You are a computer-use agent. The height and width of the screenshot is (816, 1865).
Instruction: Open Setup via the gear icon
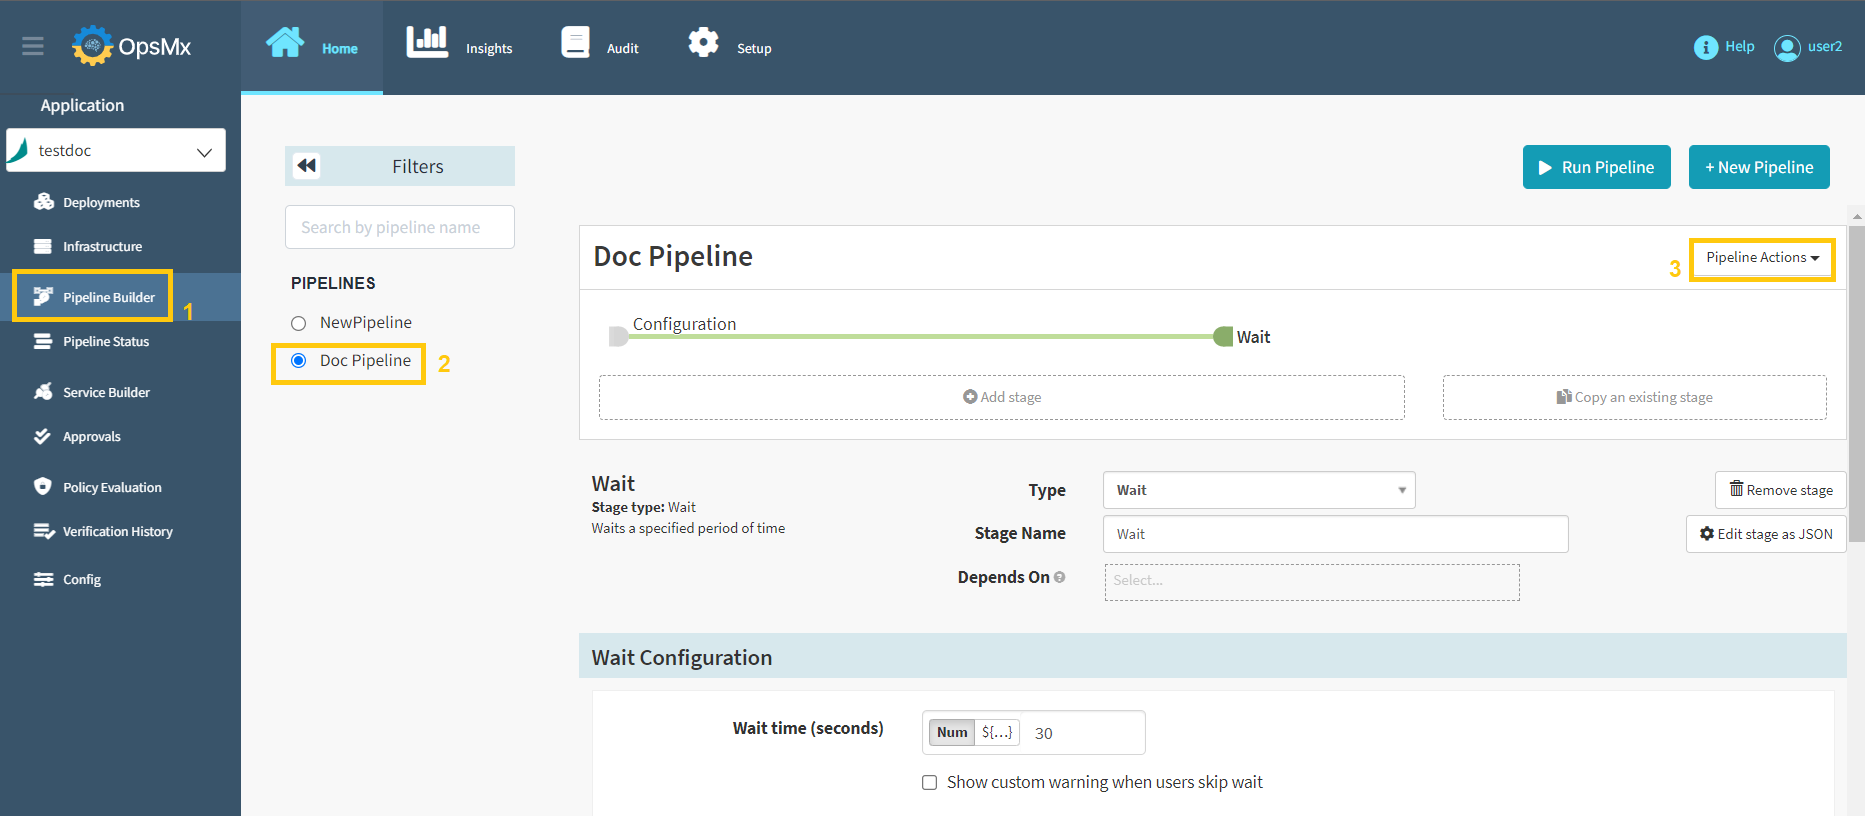(703, 43)
